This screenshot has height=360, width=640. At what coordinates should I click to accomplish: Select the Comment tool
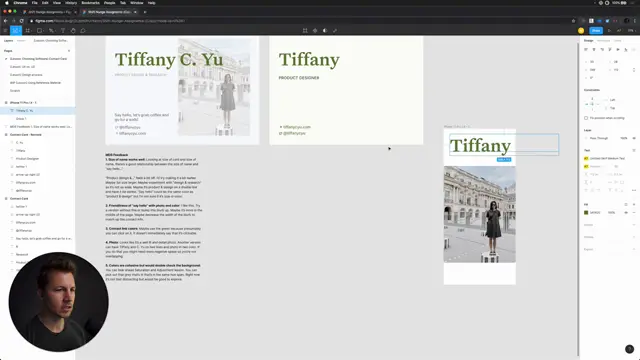[x=83, y=31]
